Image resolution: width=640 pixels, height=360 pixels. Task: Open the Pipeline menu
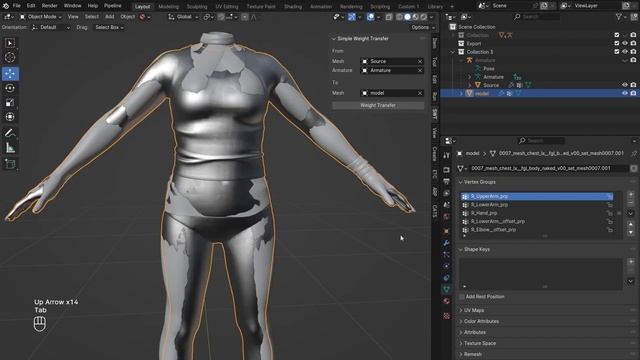[113, 6]
